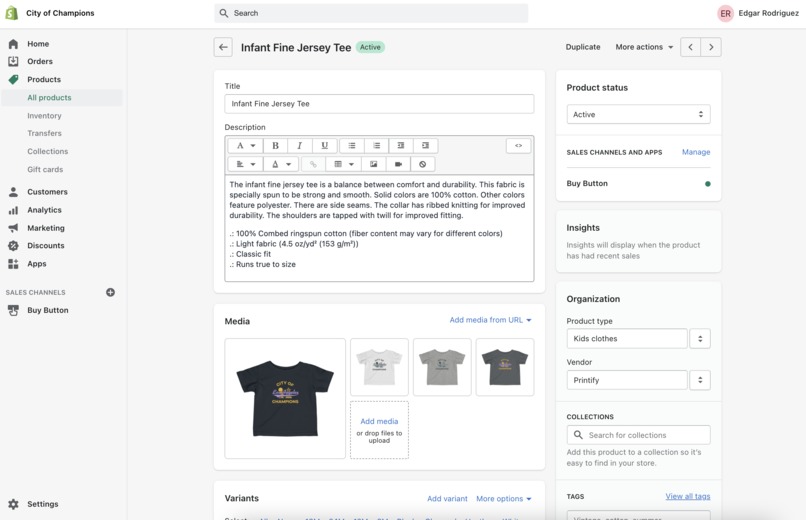This screenshot has width=806, height=520.
Task: Click View all tags link
Action: [688, 496]
